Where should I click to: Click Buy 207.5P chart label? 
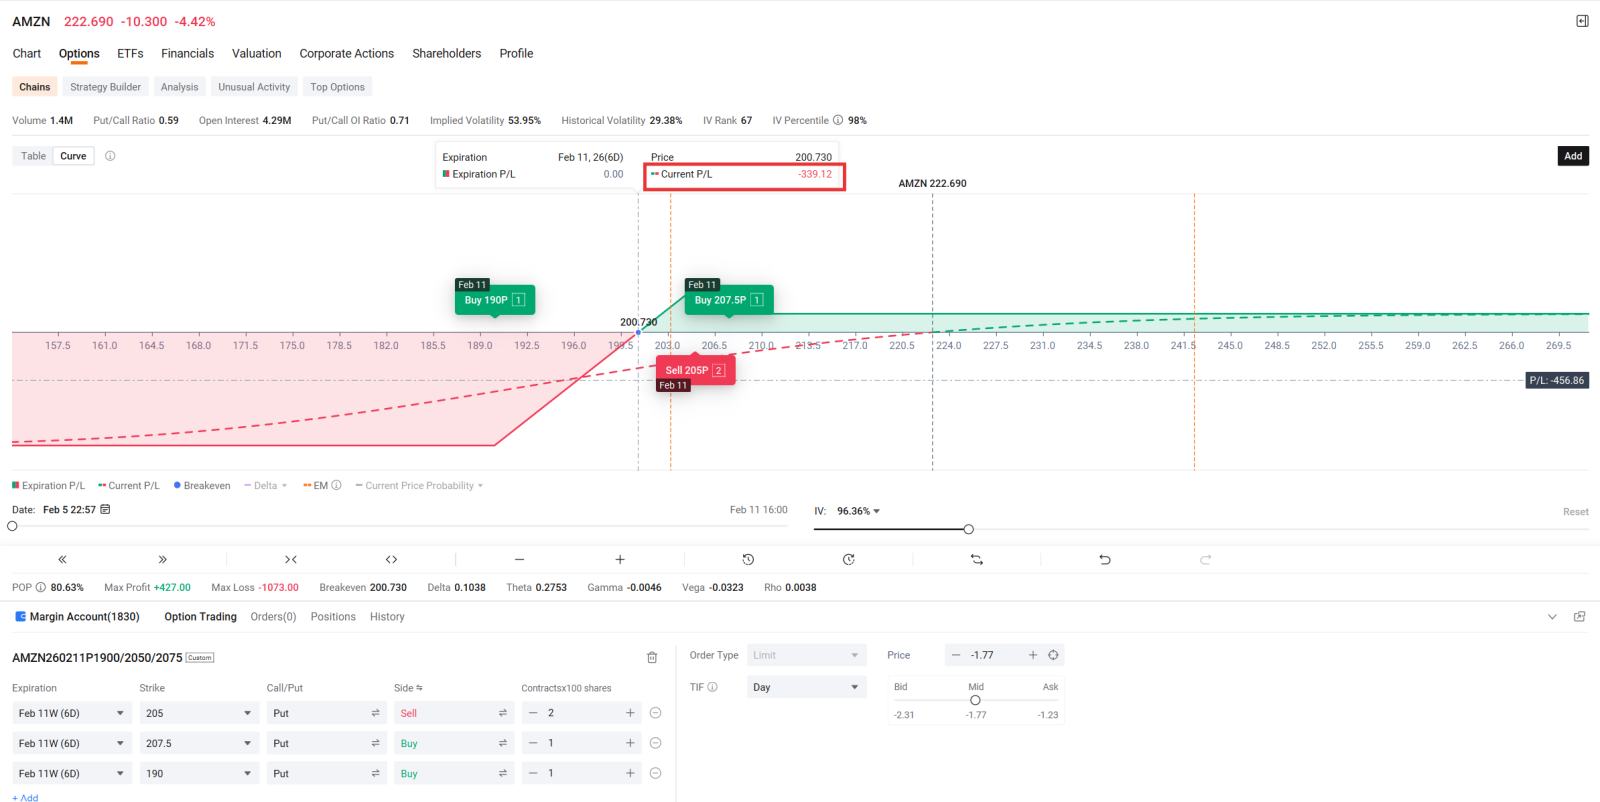click(729, 300)
